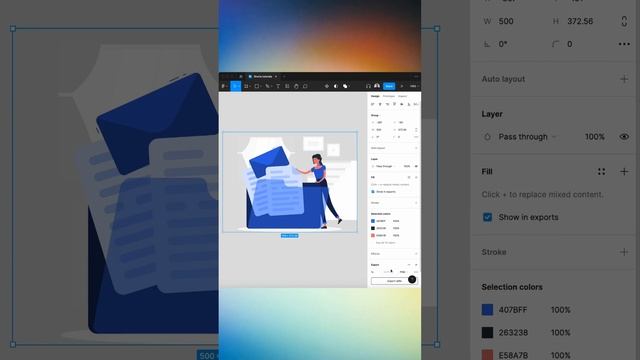Screen dimensions: 640x360
Task: Select the Pen tool in the small window toolbar
Action: (268, 86)
